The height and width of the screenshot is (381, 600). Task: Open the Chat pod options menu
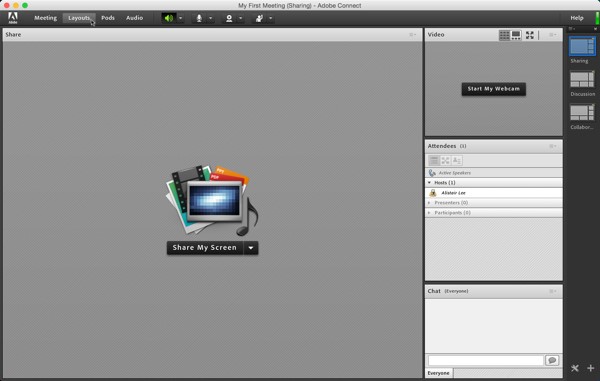tap(553, 291)
